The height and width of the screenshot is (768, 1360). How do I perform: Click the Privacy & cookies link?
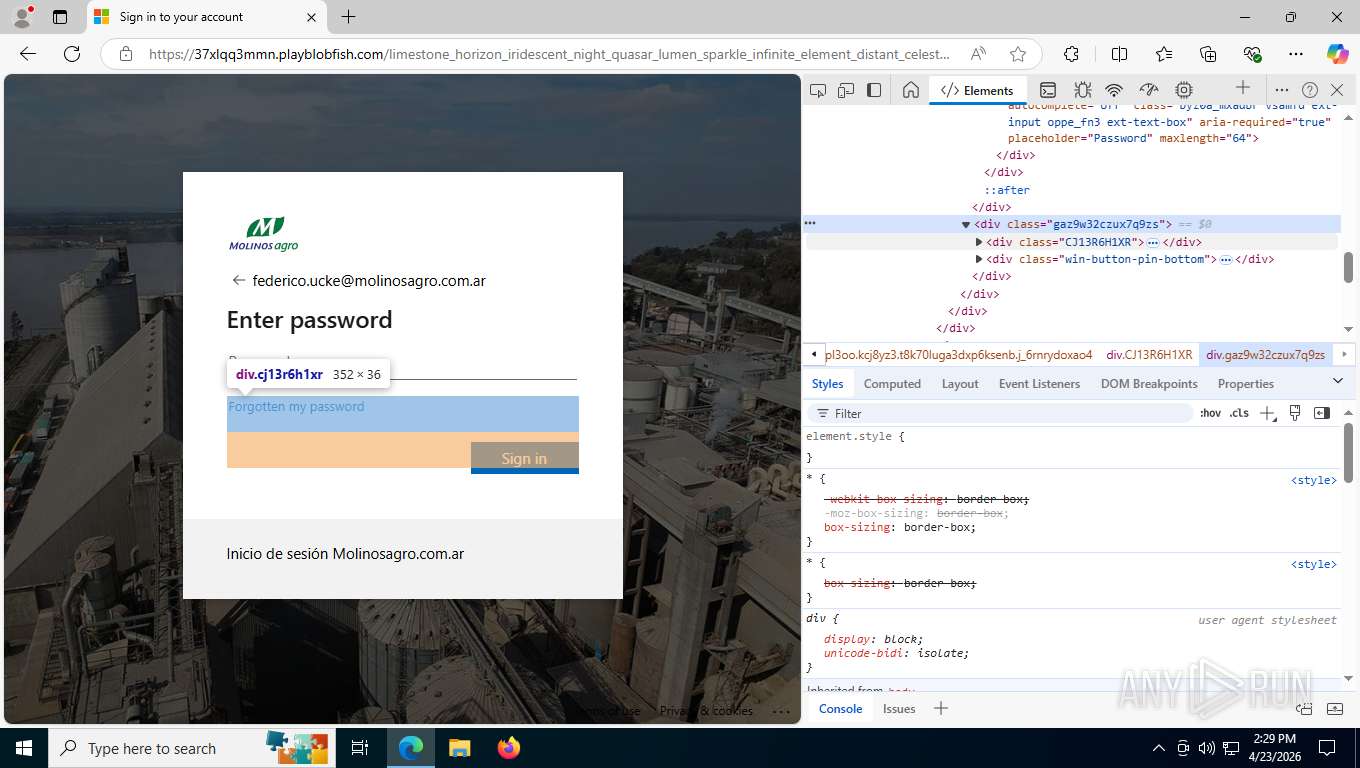tap(706, 711)
